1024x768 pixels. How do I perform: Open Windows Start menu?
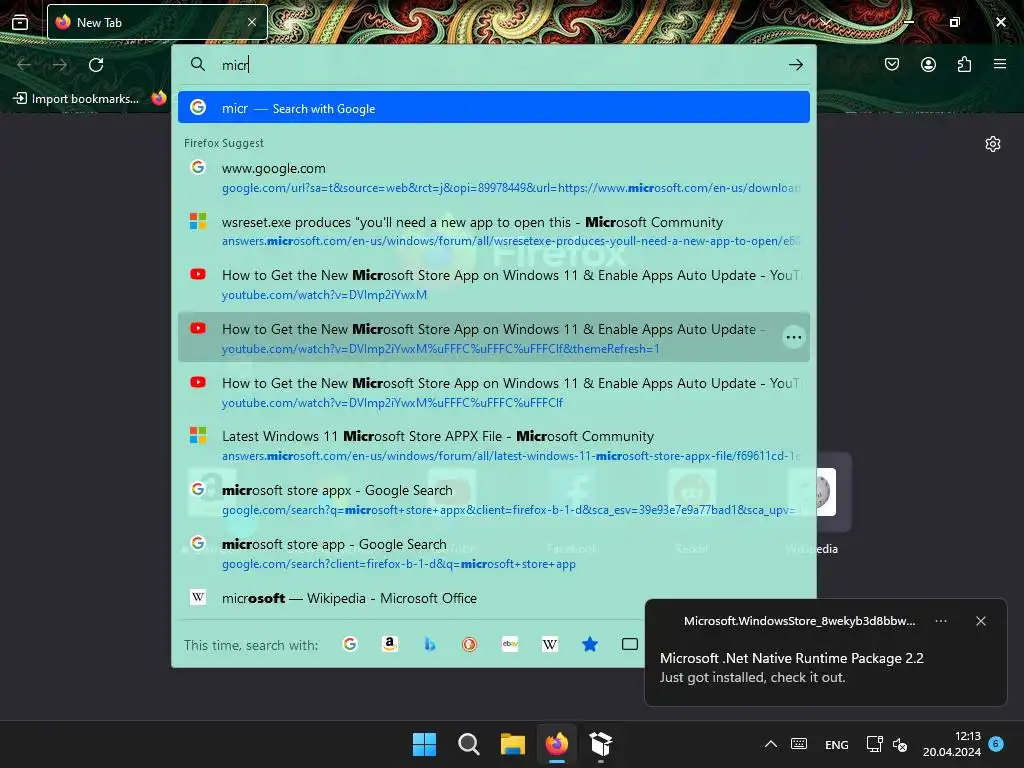click(424, 744)
